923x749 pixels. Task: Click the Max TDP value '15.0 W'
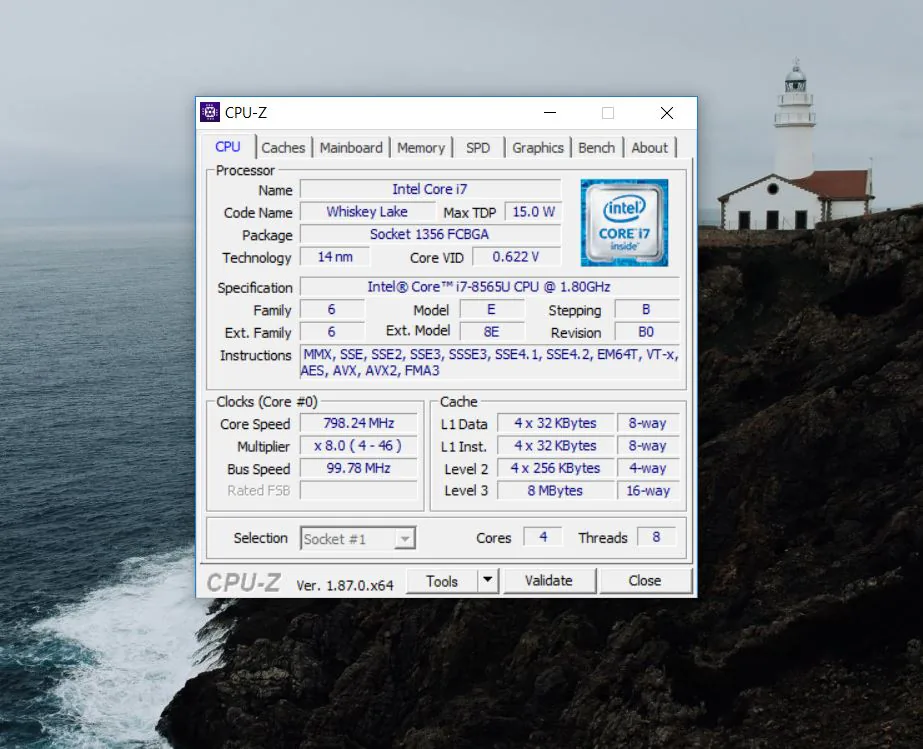pos(533,212)
